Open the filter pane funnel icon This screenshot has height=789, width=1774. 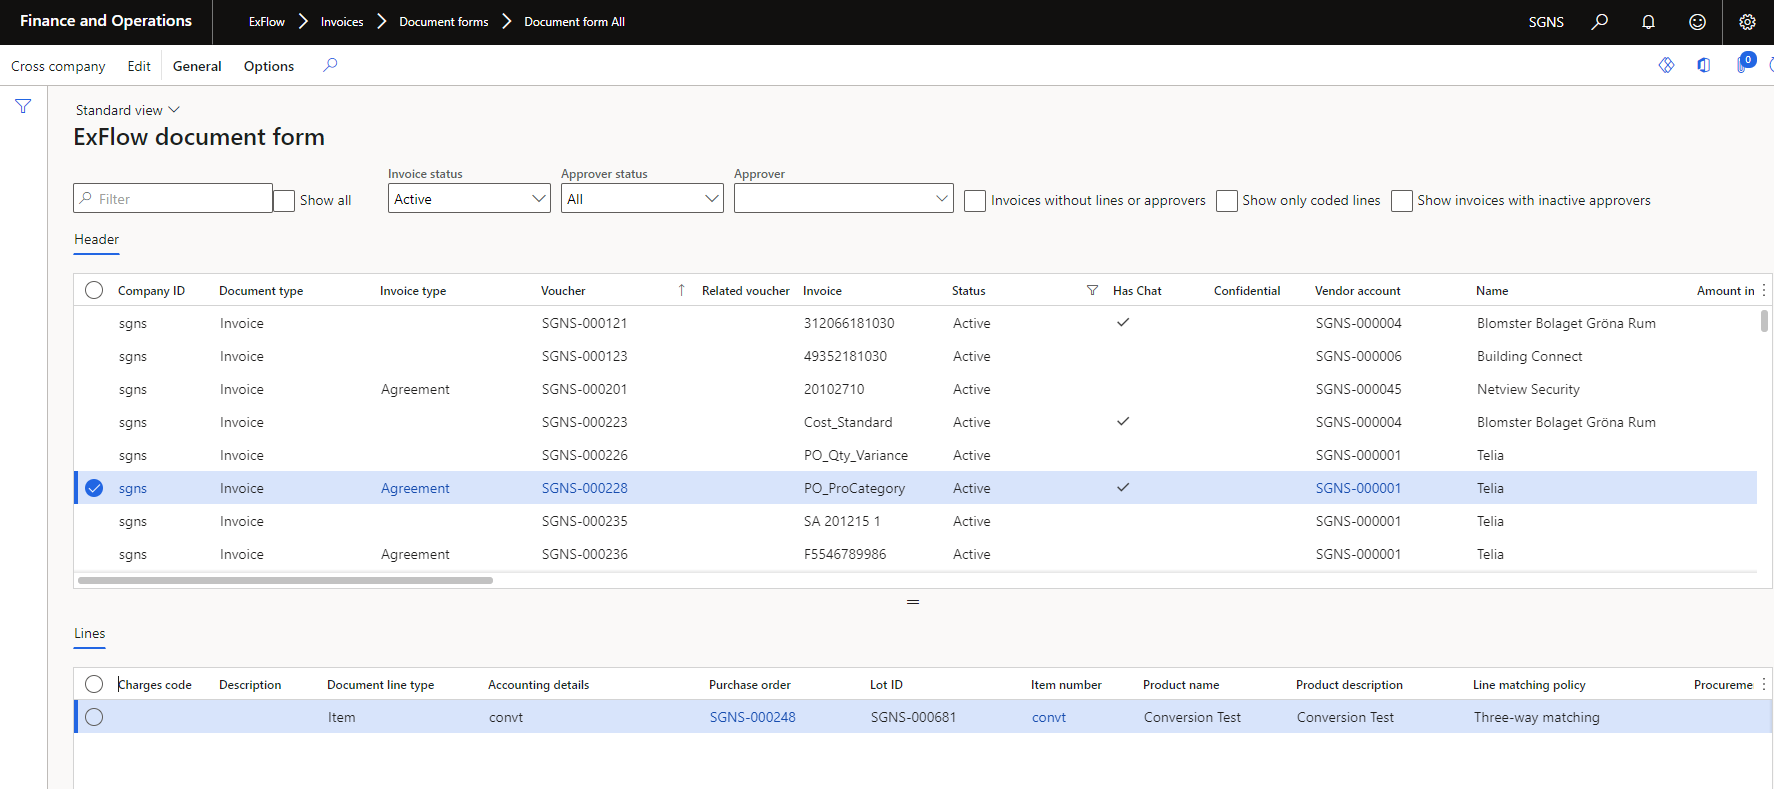point(23,106)
